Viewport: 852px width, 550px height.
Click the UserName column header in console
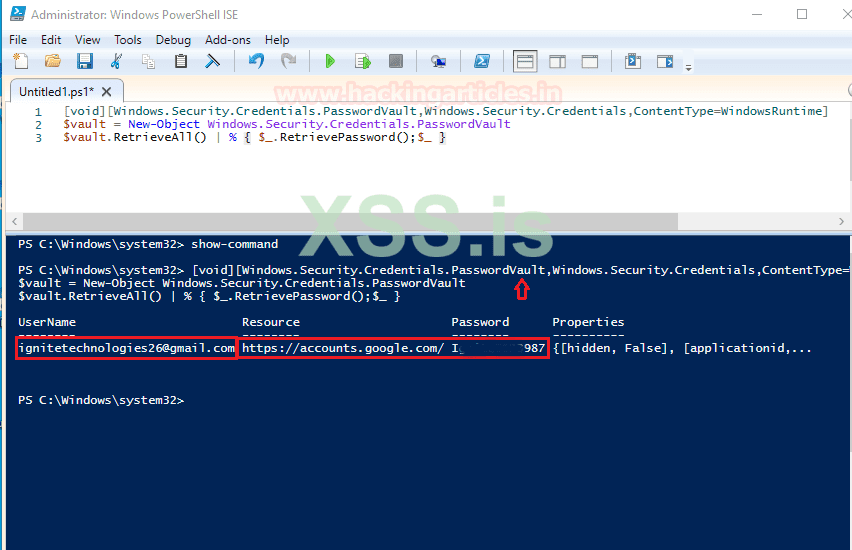[x=47, y=322]
